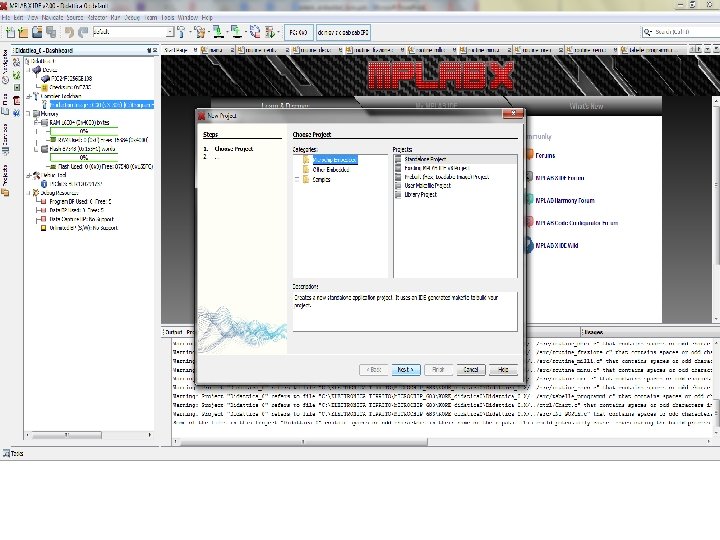Select Library Project in Projects list
The height and width of the screenshot is (540, 720).
pos(420,195)
